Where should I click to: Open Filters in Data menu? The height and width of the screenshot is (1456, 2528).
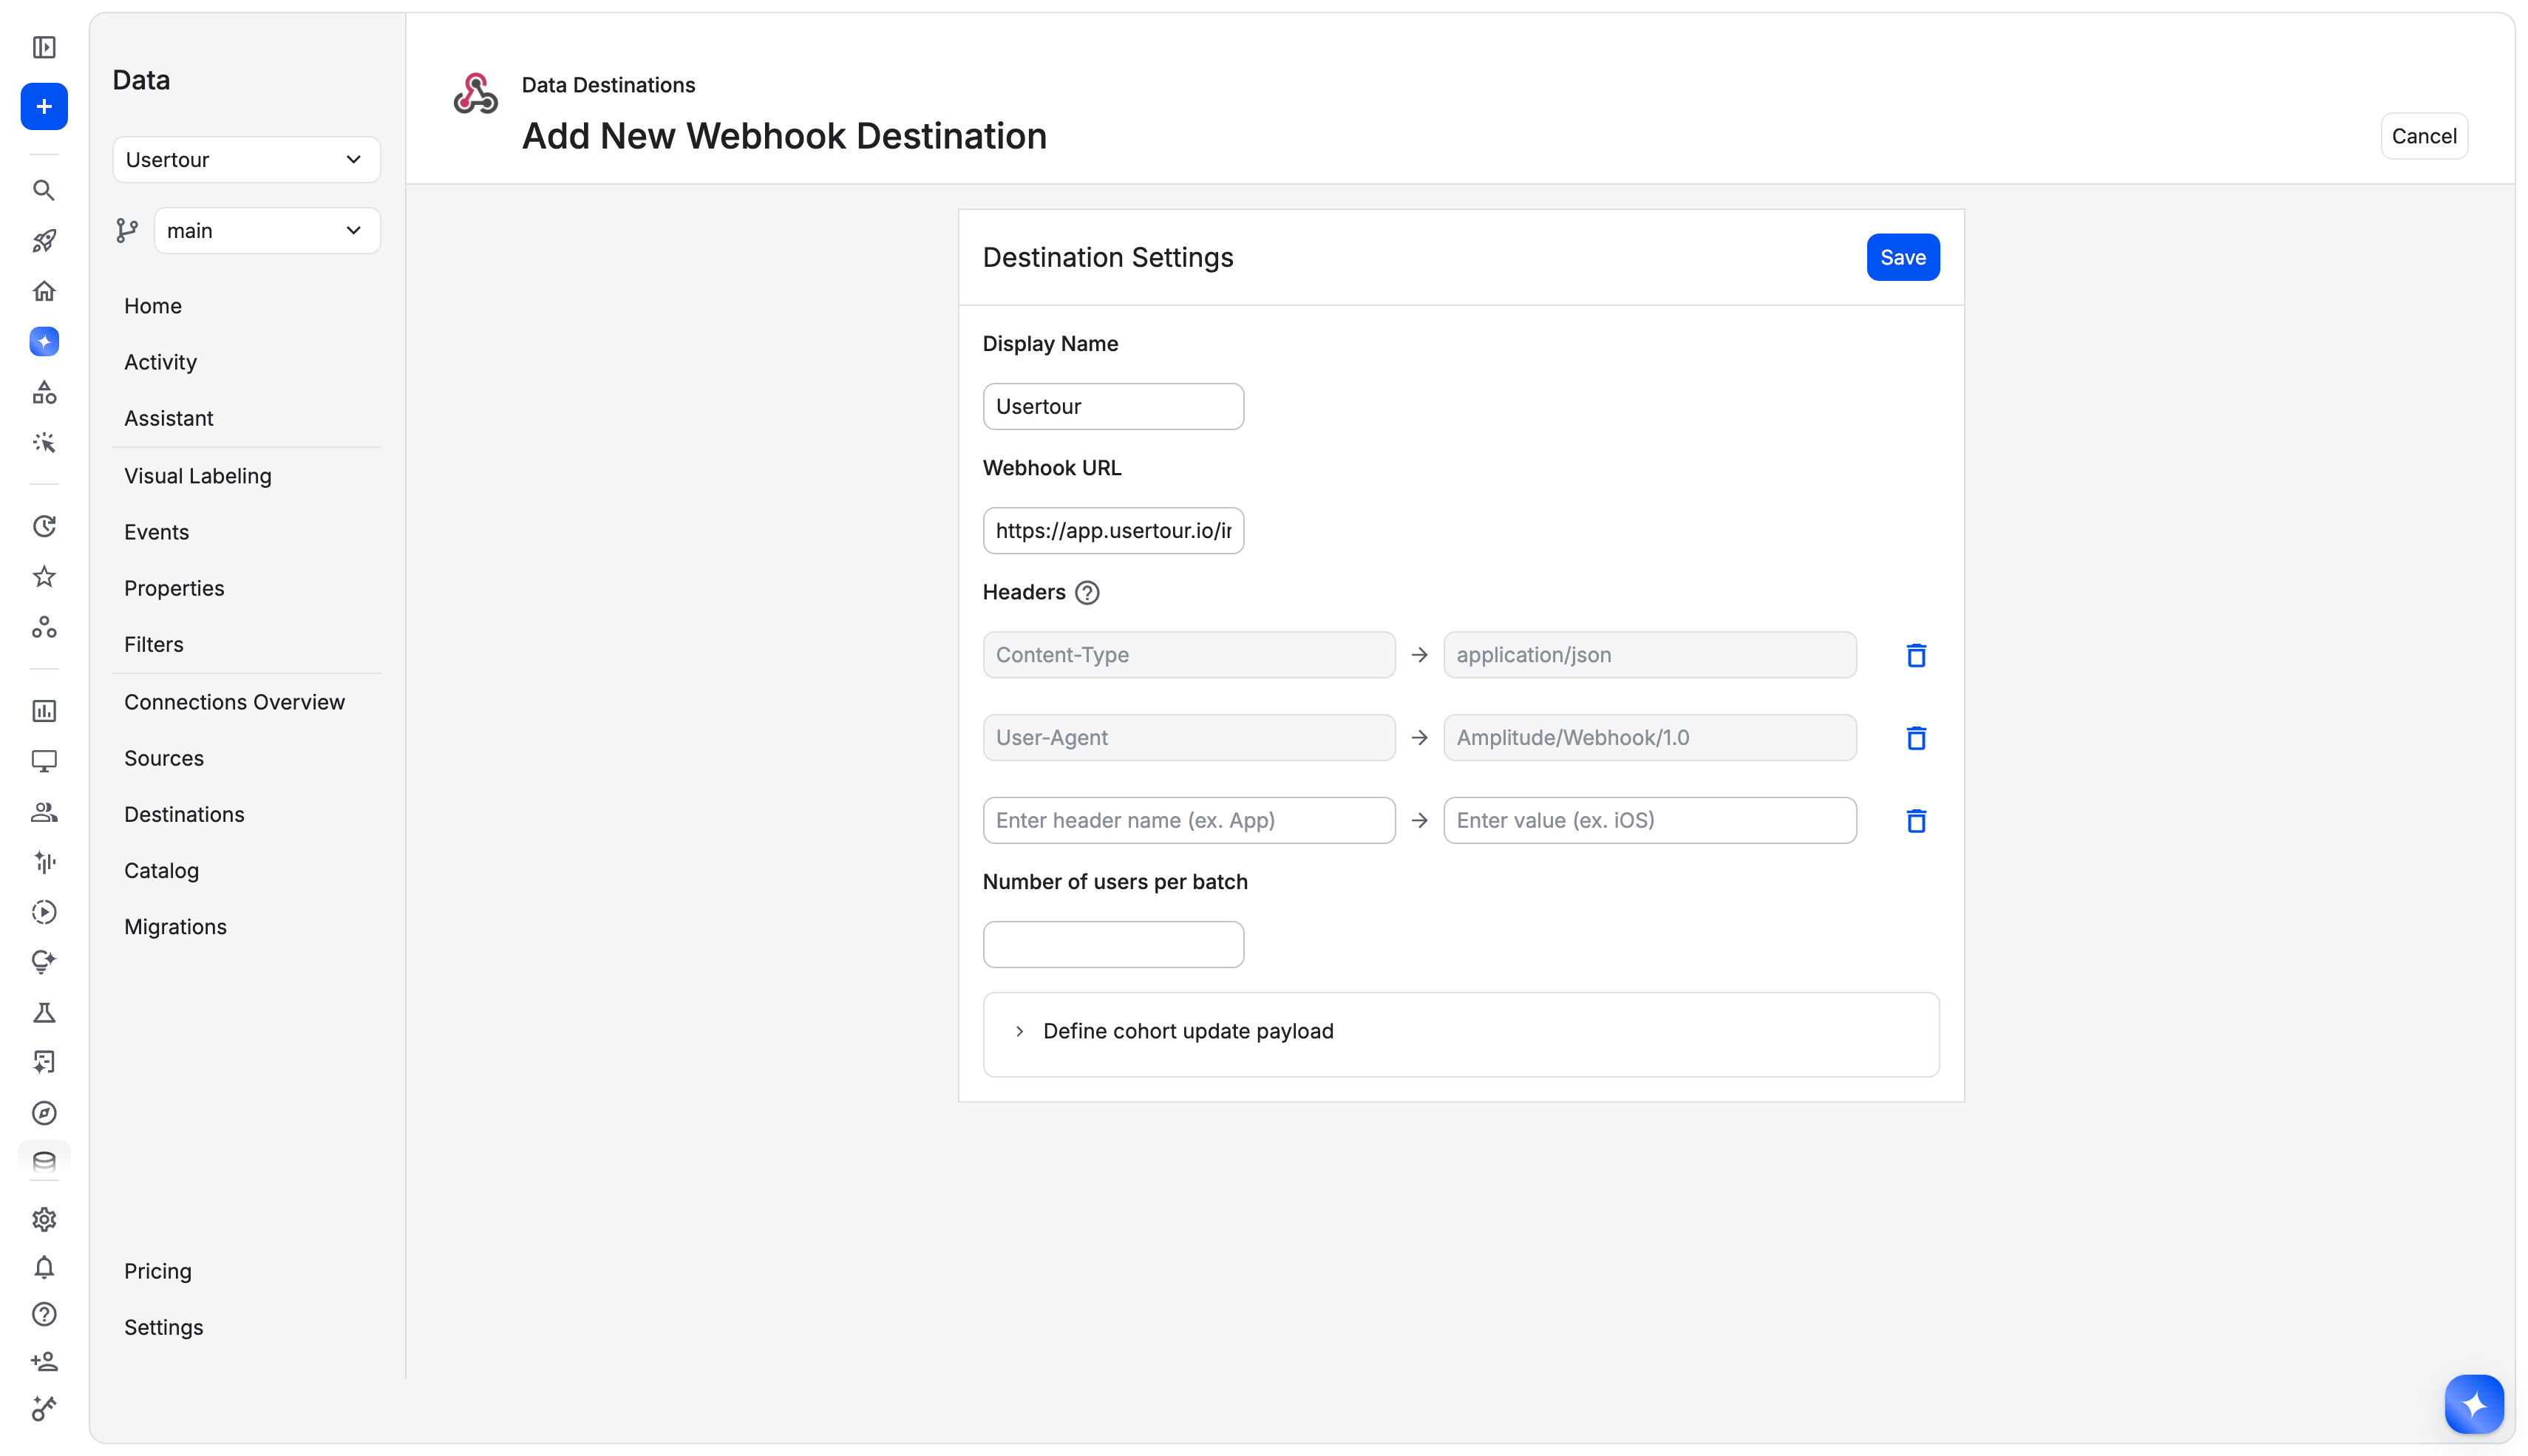[154, 644]
